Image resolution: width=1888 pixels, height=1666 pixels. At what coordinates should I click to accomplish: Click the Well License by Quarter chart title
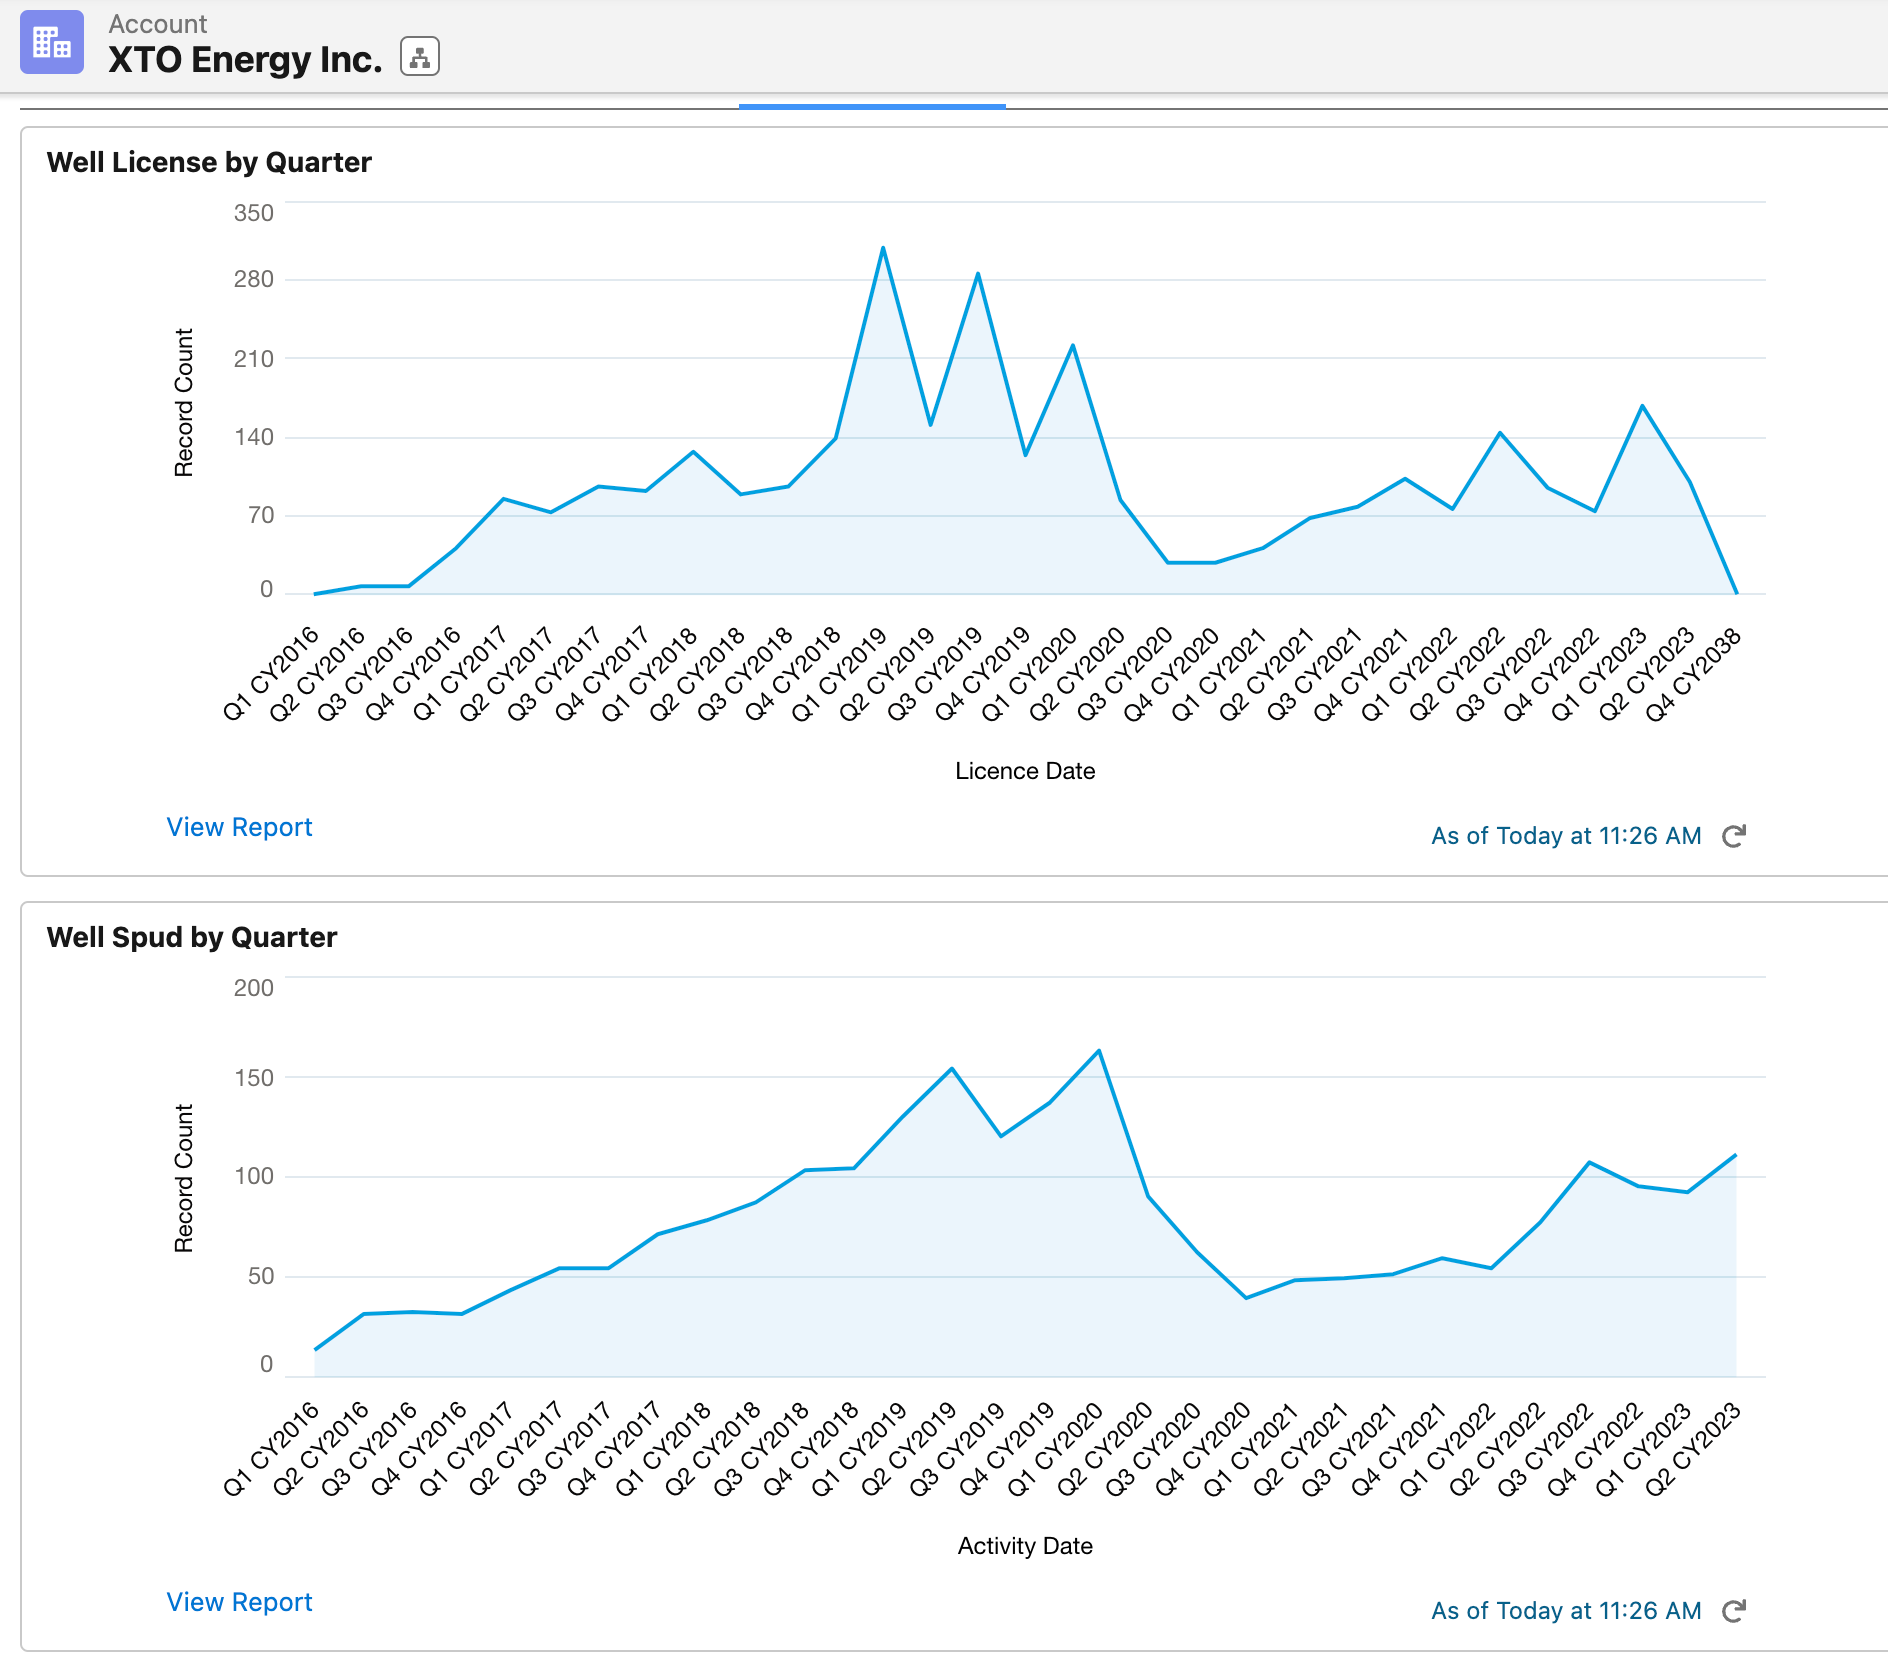click(209, 161)
